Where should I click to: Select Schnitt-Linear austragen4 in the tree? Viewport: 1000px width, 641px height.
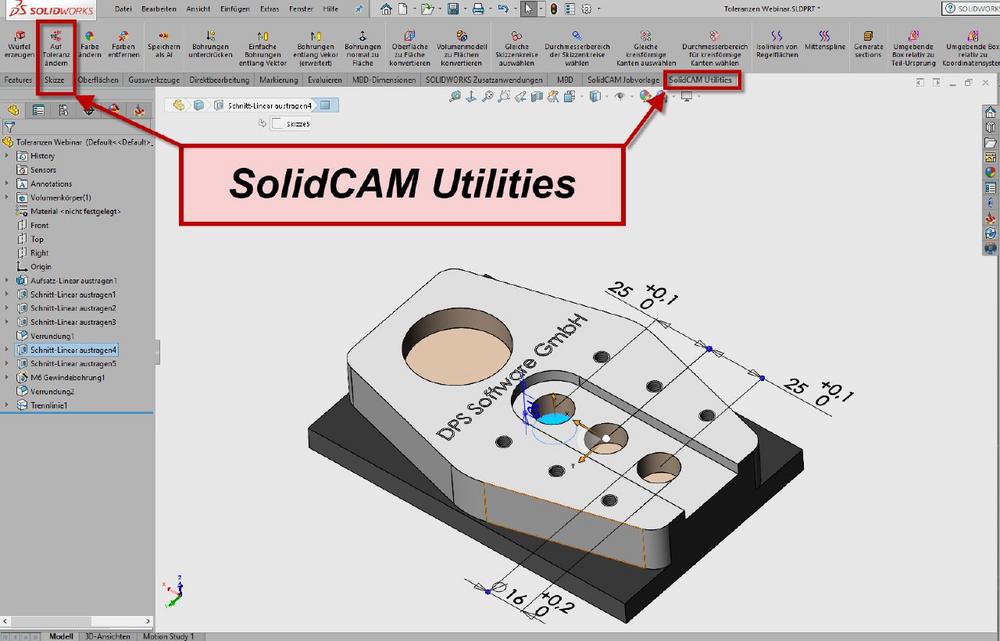(x=74, y=350)
